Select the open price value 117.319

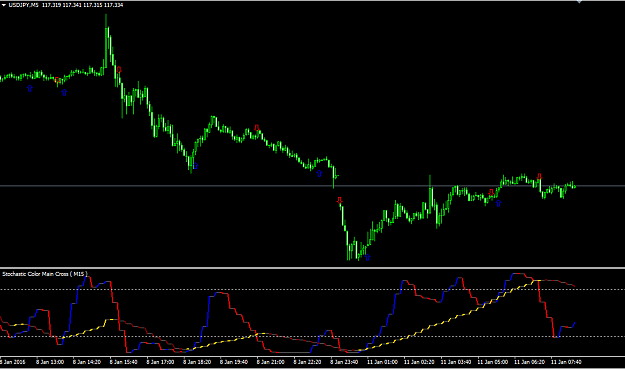(51, 5)
